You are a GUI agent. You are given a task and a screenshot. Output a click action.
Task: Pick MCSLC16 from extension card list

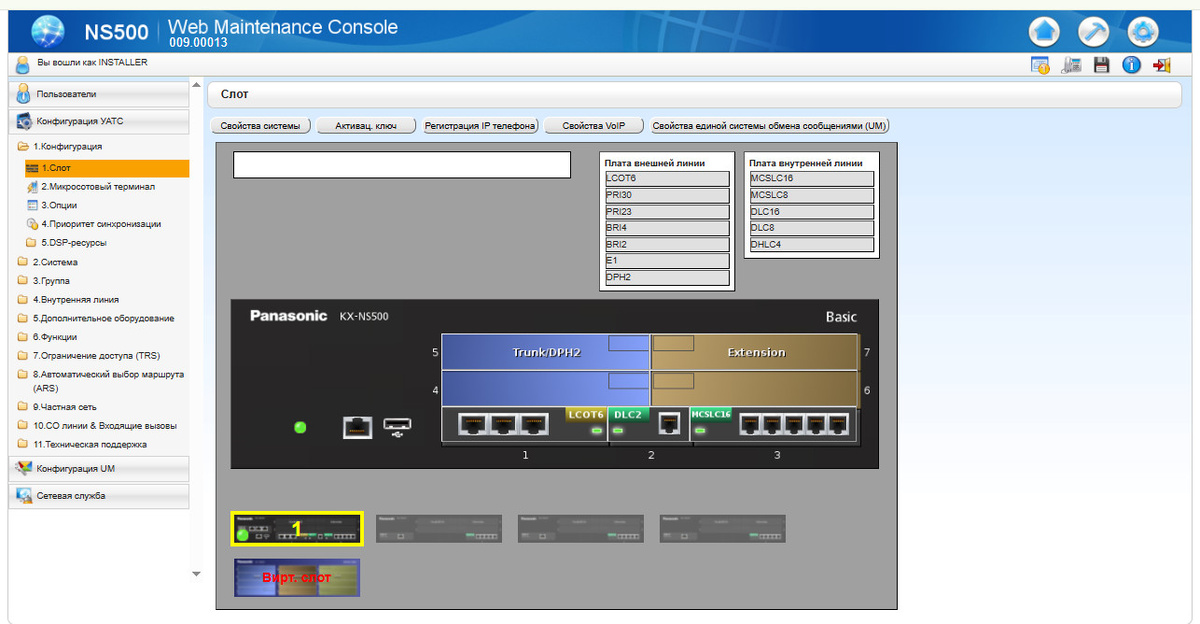tap(812, 179)
